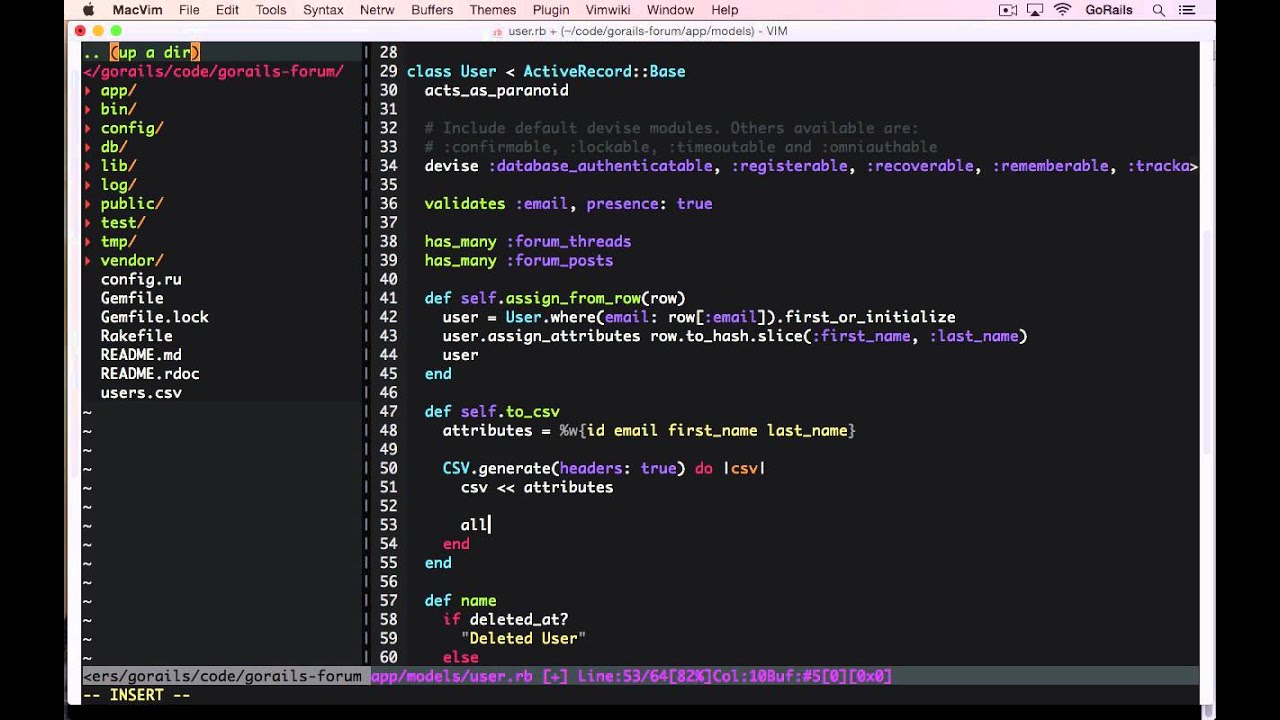Viewport: 1280px width, 720px height.
Task: Click the 'CSV.generate(headers: true)' line
Action: coord(604,468)
